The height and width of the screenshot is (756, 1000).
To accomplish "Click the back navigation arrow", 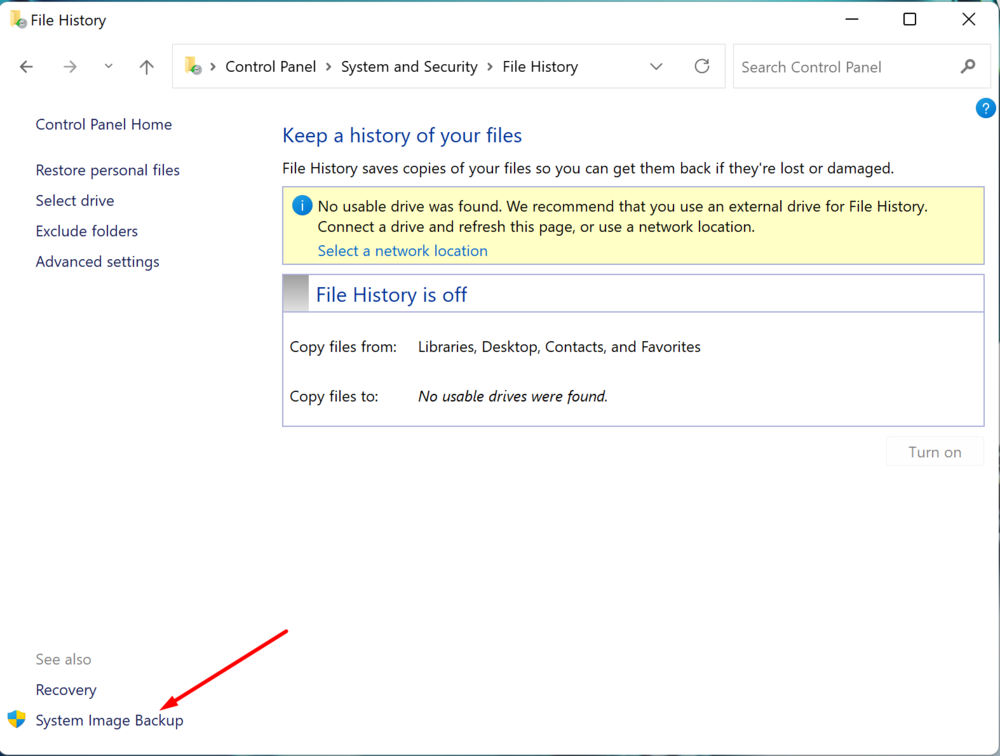I will pos(27,67).
